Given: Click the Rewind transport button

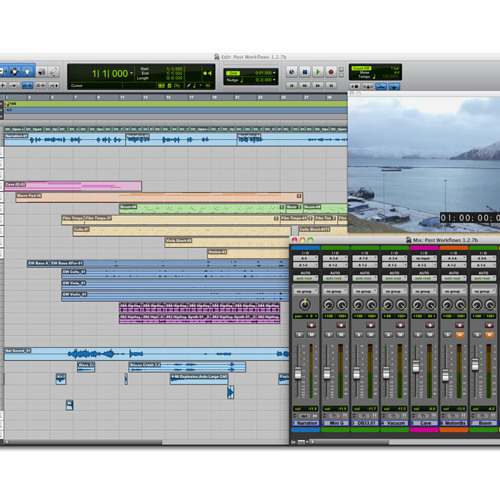Looking at the screenshot, I should tap(305, 85).
